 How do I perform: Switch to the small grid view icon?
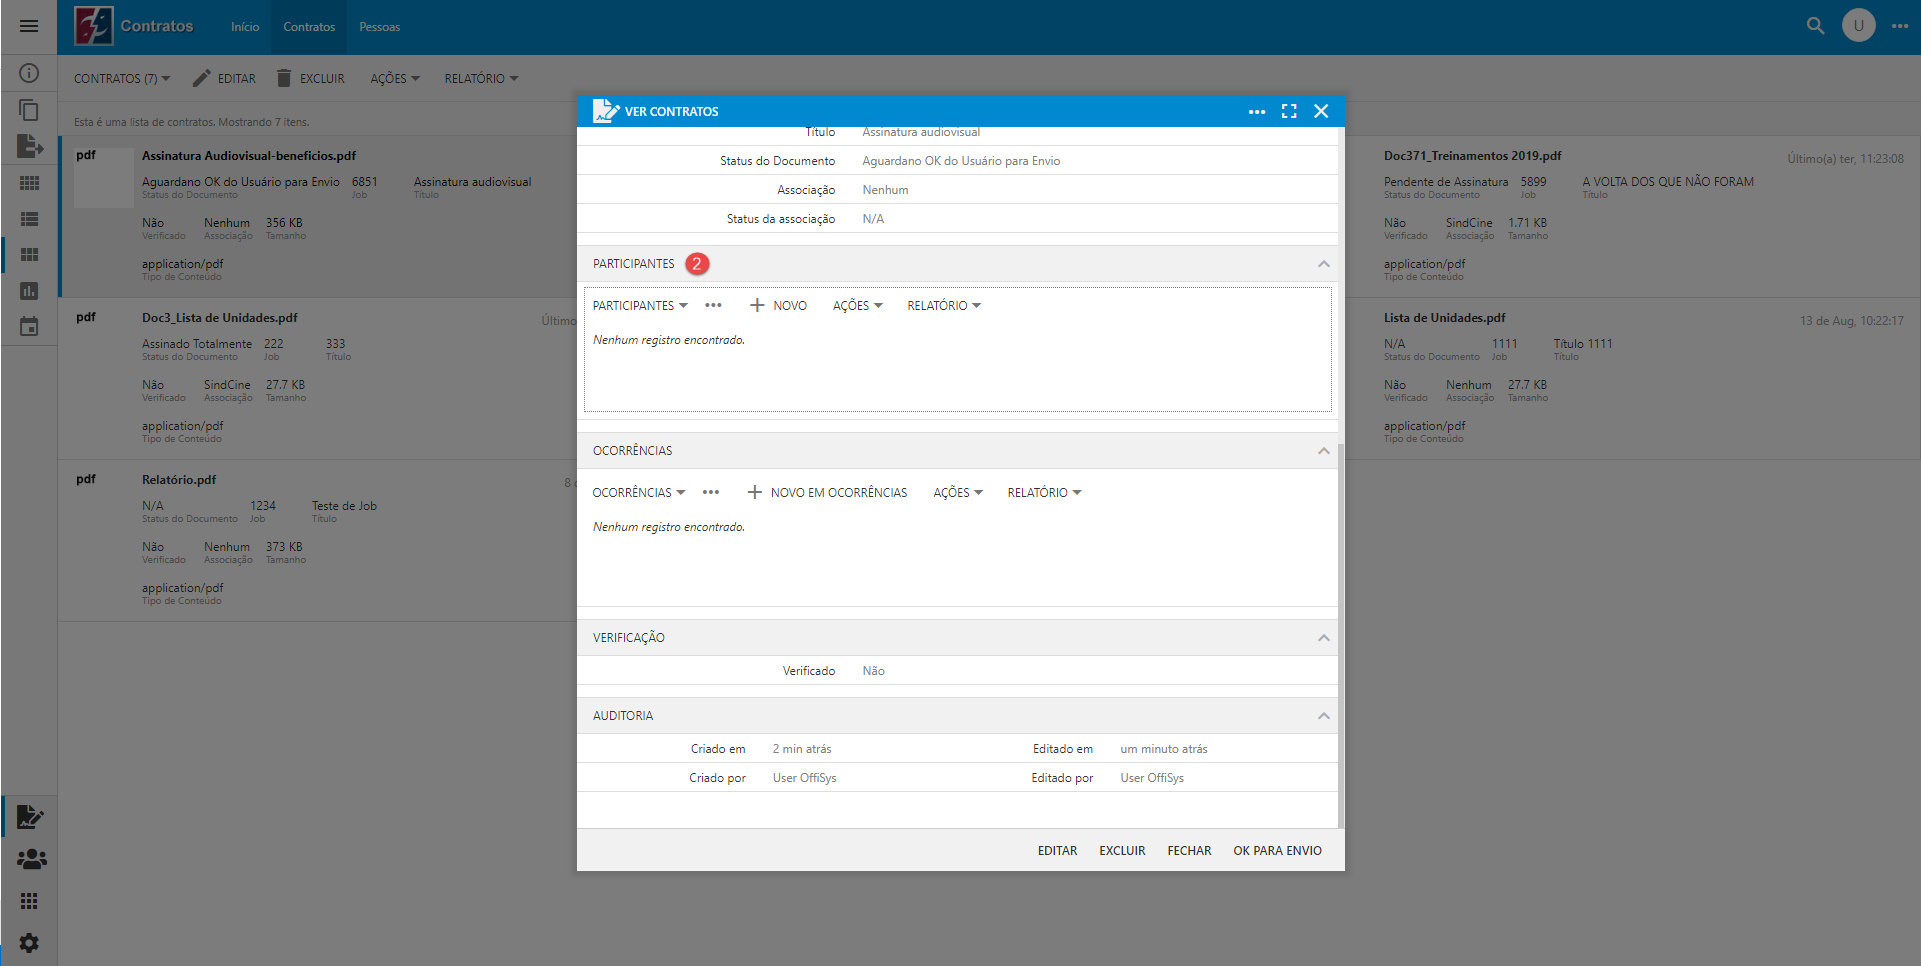(29, 183)
